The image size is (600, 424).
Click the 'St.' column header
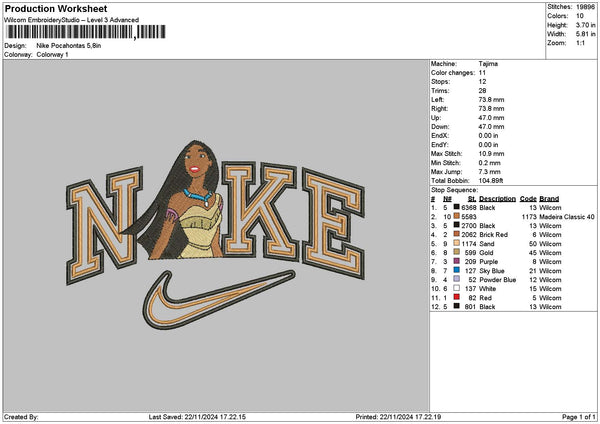click(x=472, y=199)
